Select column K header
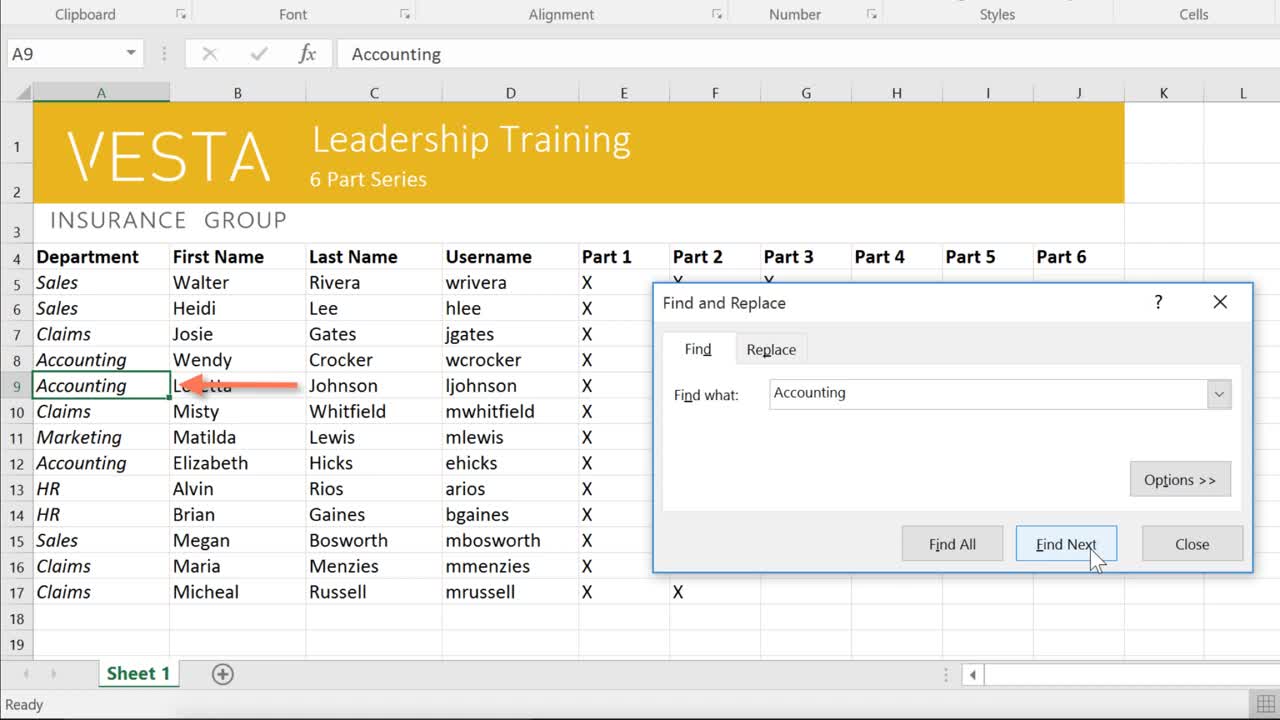Viewport: 1280px width, 720px height. 1164,93
